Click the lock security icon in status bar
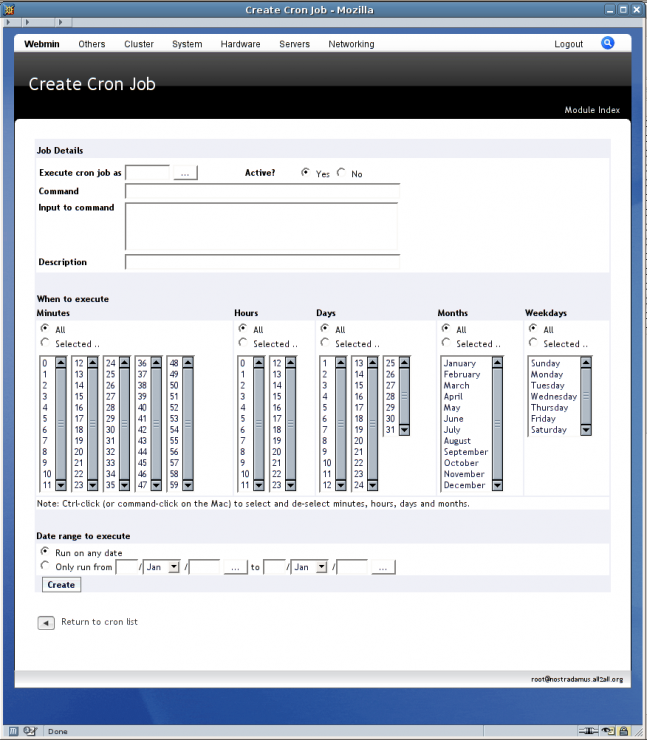This screenshot has width=647, height=740. pyautogui.click(x=624, y=731)
